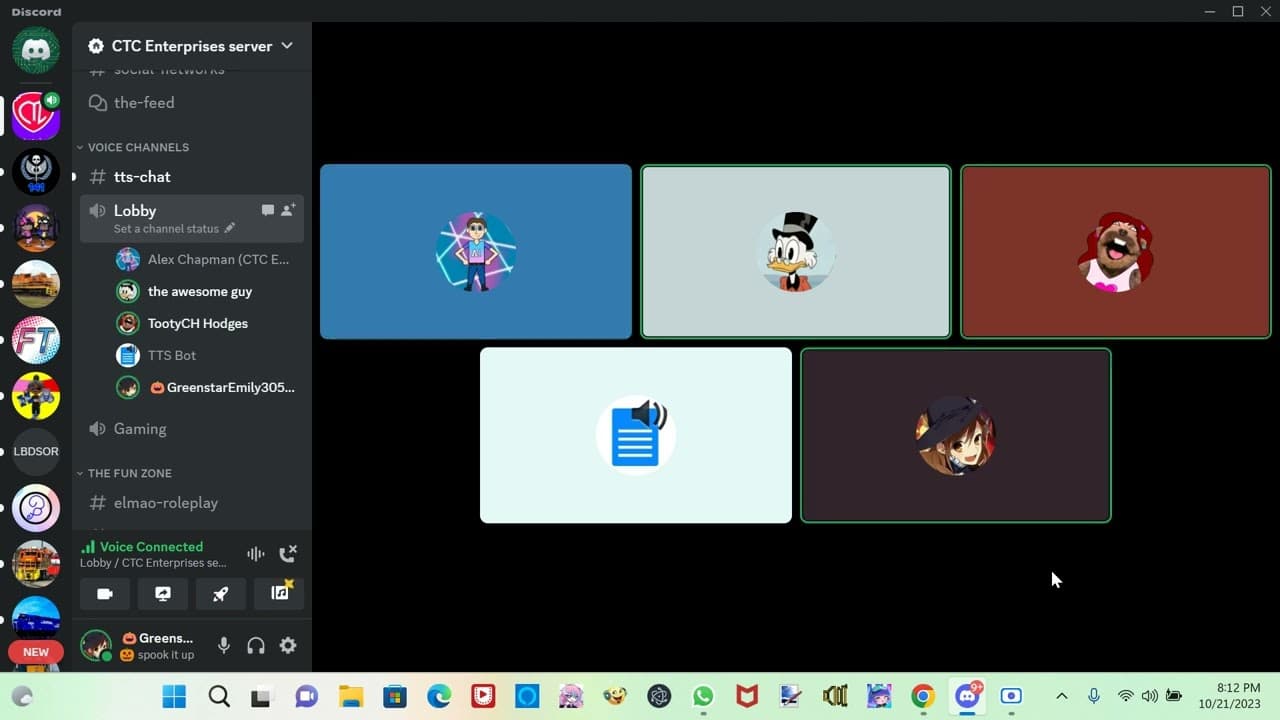
Task: Select GreenstarEmily305 in voice members
Action: pyautogui.click(x=208, y=388)
